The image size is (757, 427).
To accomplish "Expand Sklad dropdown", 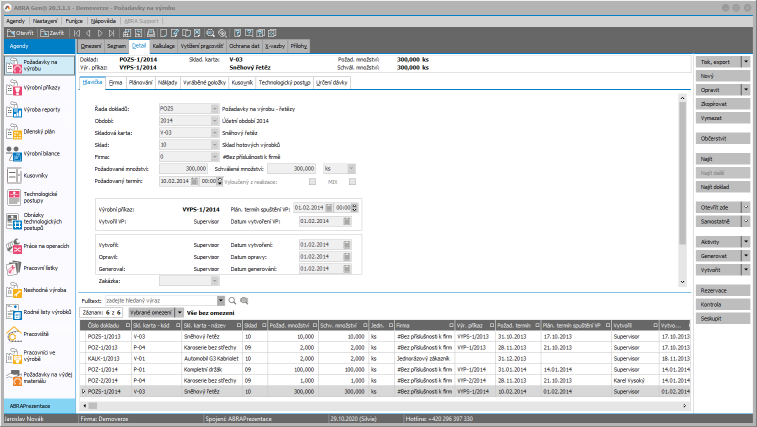I will click(214, 145).
